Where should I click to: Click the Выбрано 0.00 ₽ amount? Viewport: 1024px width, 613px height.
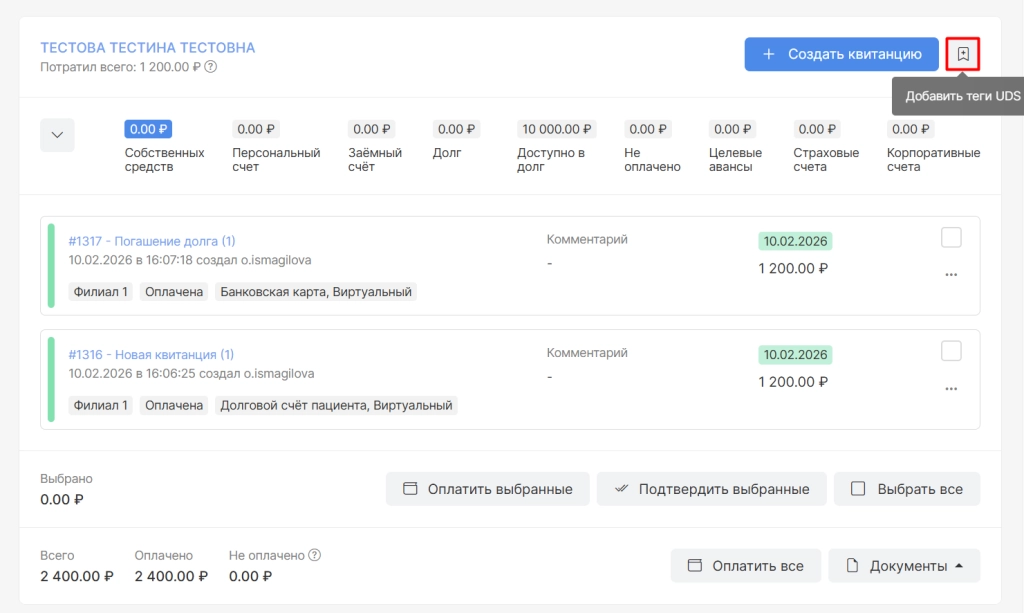pos(62,499)
